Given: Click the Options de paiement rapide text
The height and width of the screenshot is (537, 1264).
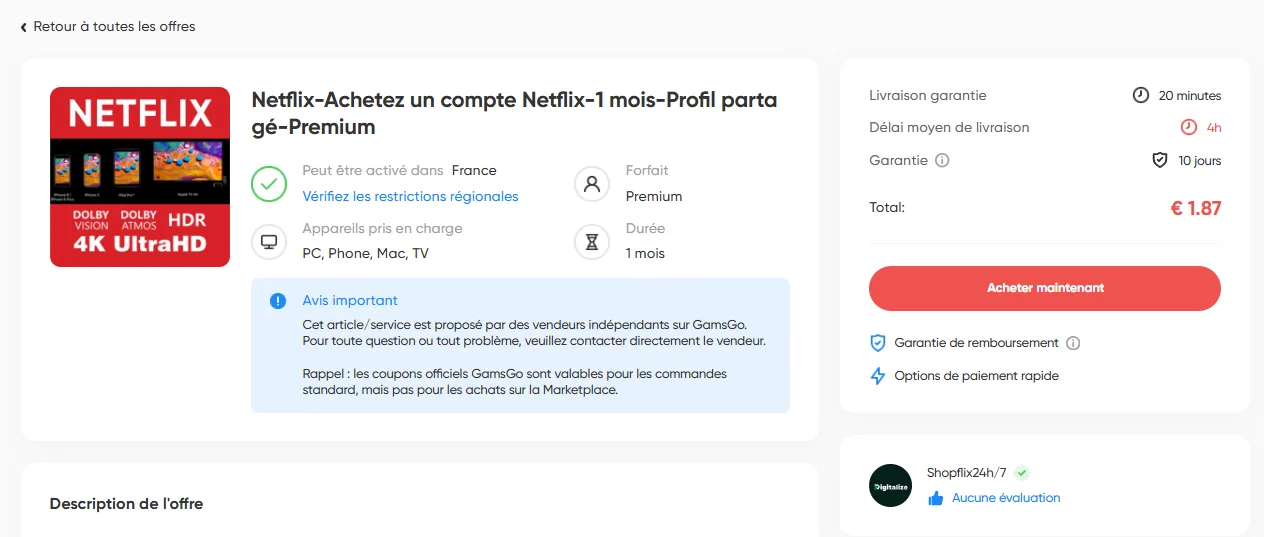Looking at the screenshot, I should [x=977, y=376].
